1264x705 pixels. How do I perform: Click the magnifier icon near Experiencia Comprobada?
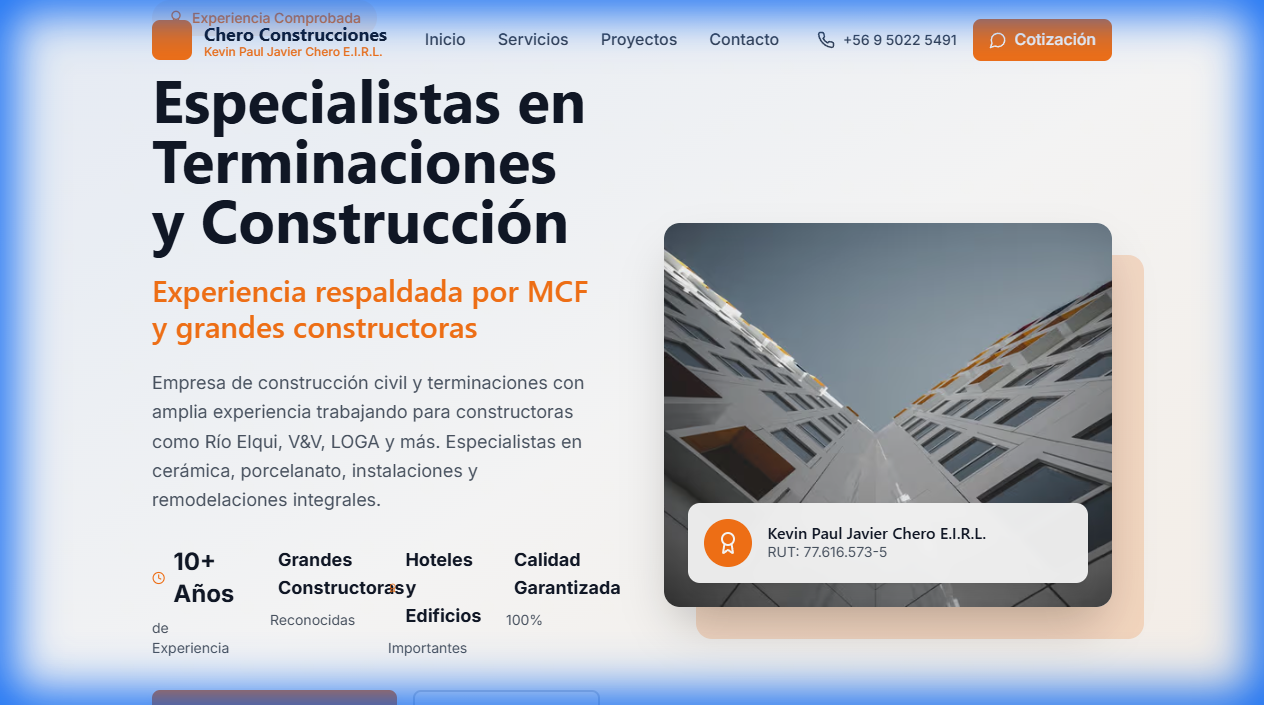[175, 17]
